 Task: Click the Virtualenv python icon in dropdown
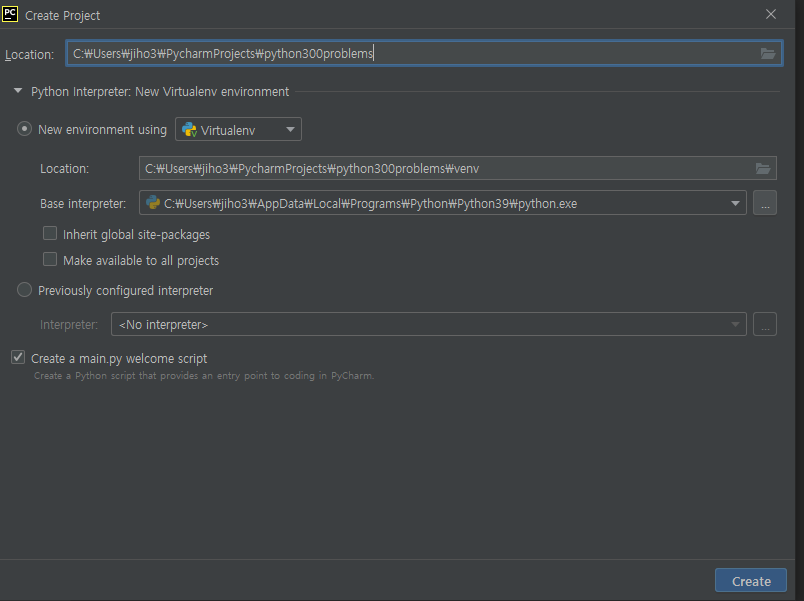[x=189, y=130]
